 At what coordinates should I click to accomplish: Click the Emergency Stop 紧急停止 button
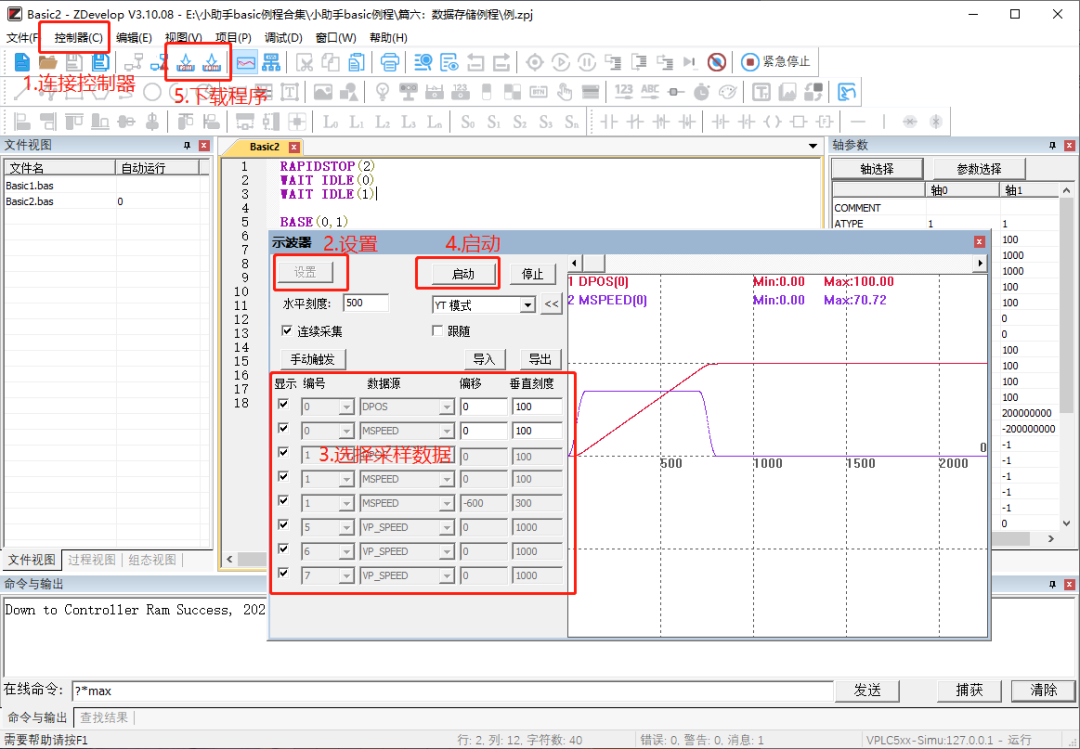(776, 62)
